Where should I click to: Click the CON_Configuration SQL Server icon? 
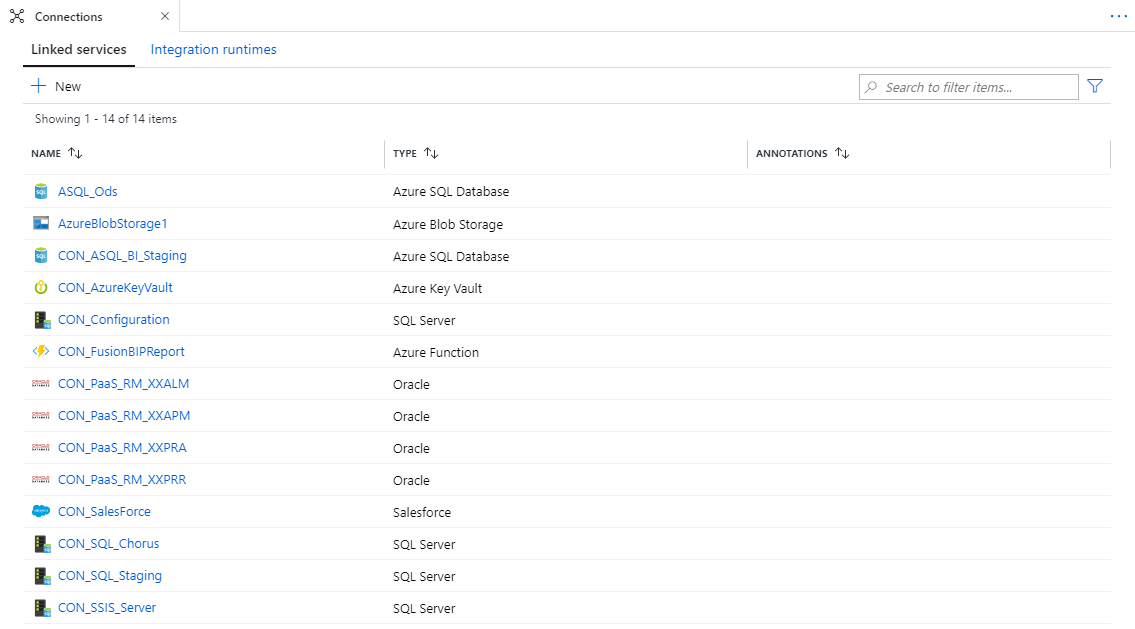click(x=41, y=320)
